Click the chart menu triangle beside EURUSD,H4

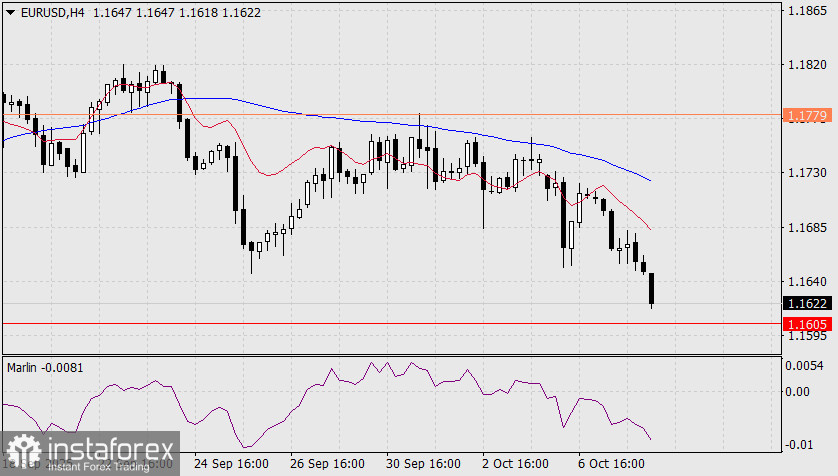pyautogui.click(x=11, y=12)
